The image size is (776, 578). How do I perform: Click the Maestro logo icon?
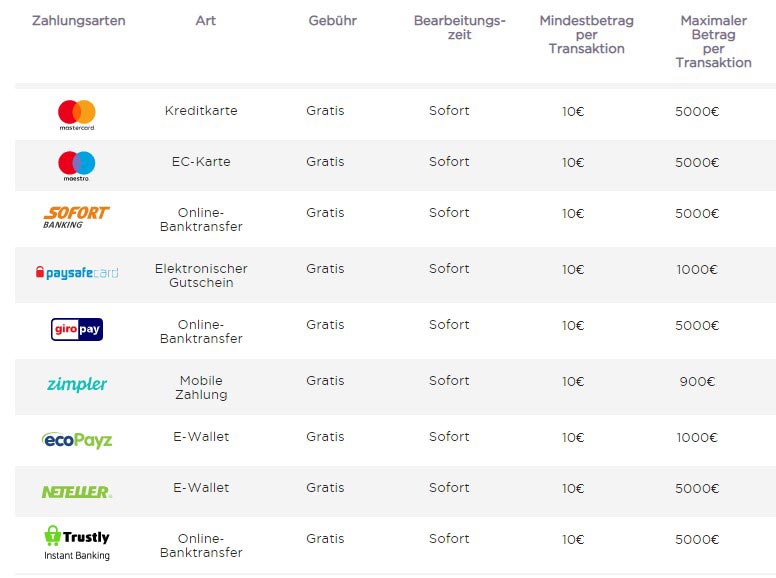[x=77, y=165]
